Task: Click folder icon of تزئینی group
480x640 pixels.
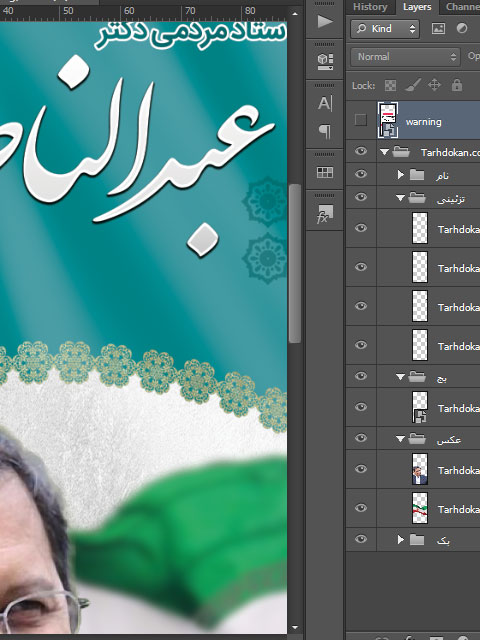Action: pyautogui.click(x=417, y=198)
